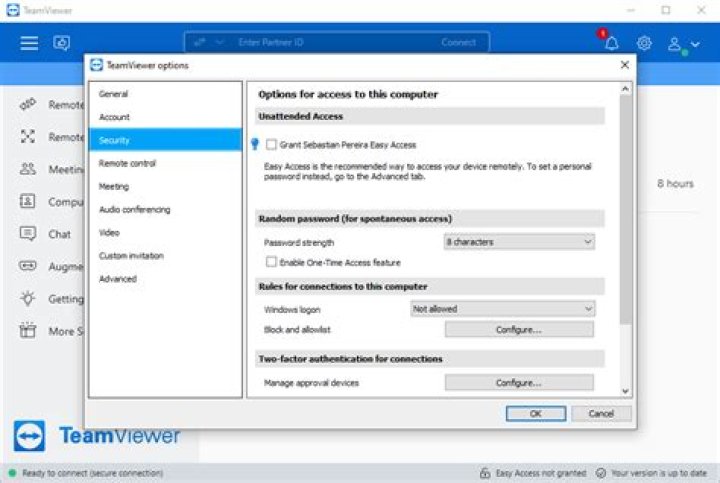Click the Augmented Reality headset icon
Screen dimensions: 720x483
(x=28, y=266)
